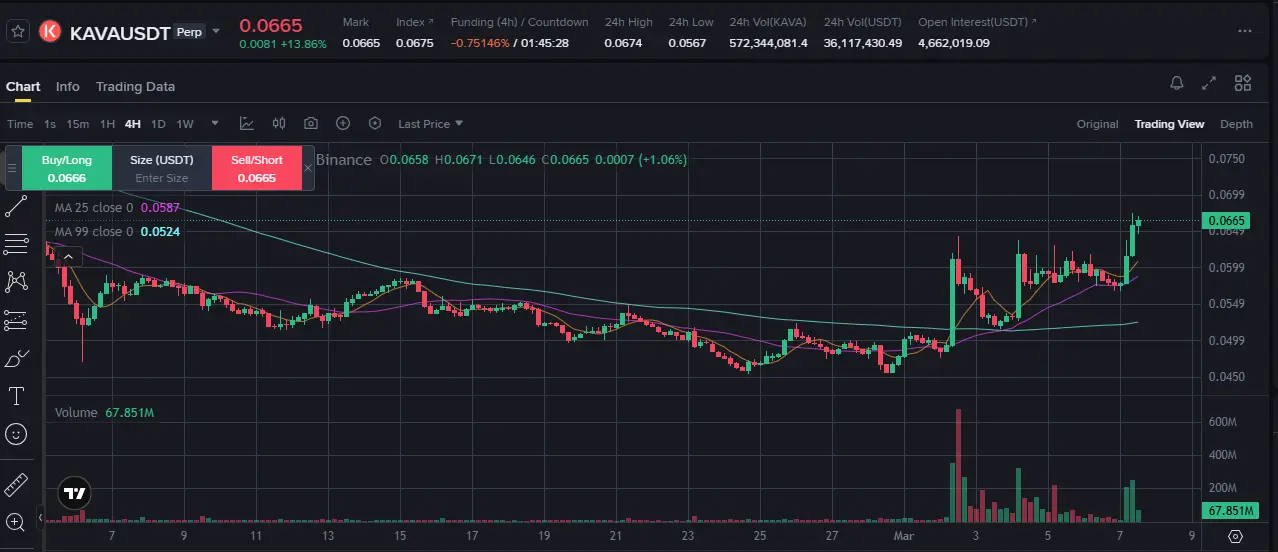This screenshot has height=552, width=1278.
Task: Select the 1s interval
Action: (x=50, y=124)
